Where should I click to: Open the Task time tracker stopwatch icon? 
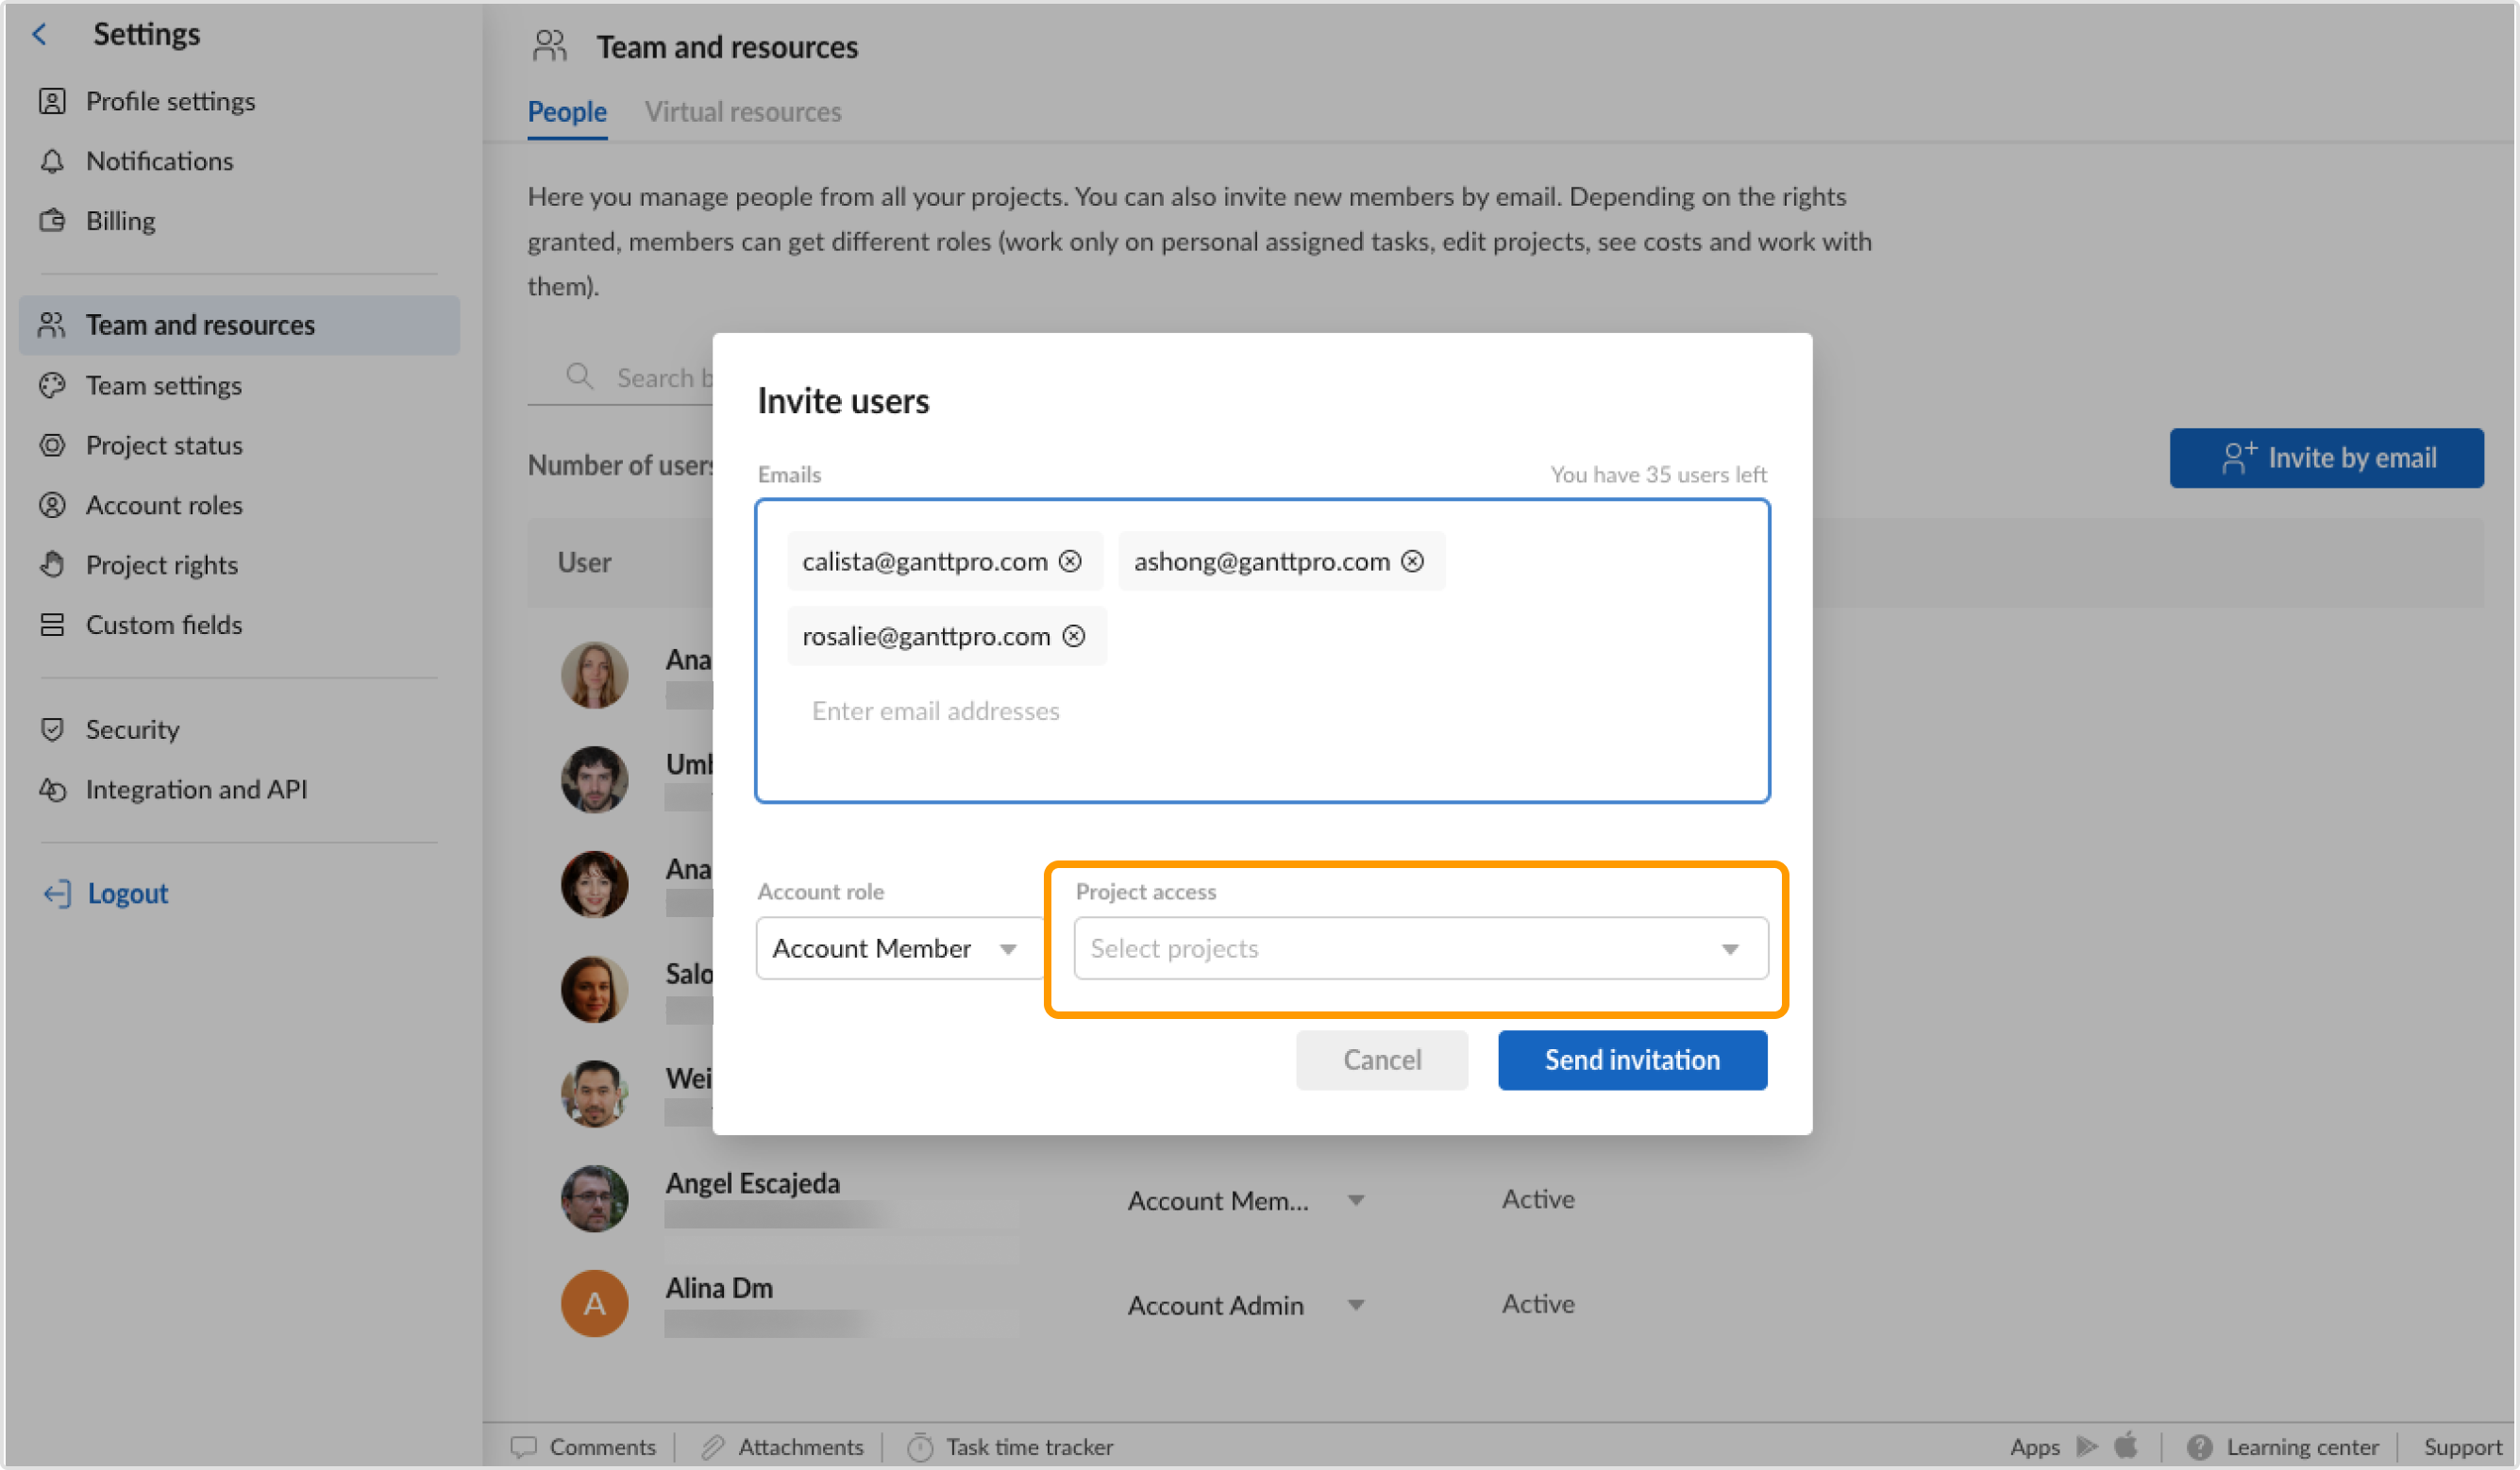click(x=921, y=1446)
